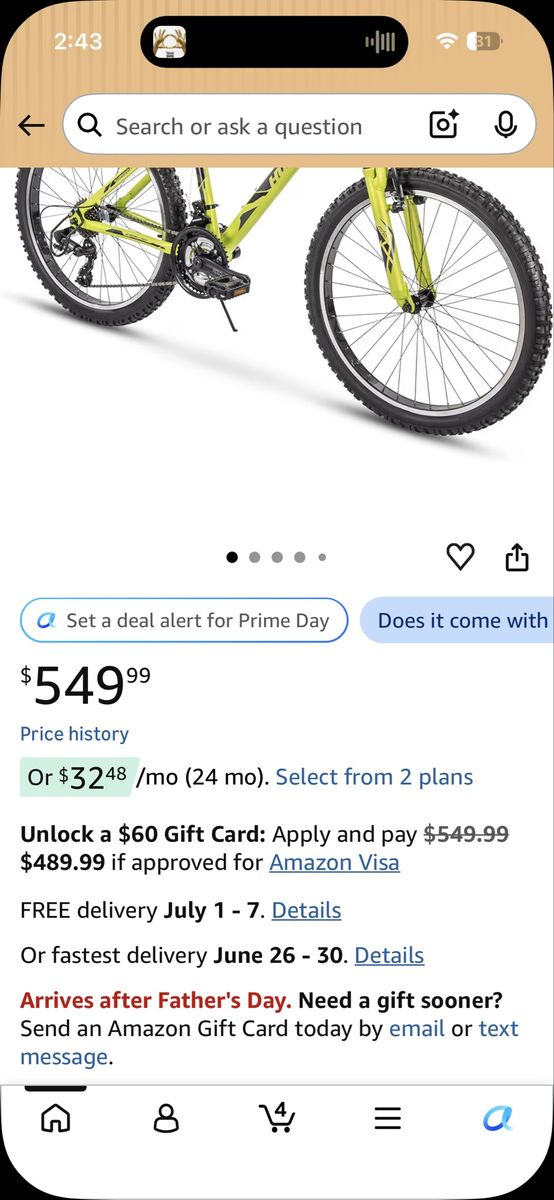Select from 2 plans link
The width and height of the screenshot is (554, 1200).
coord(374,777)
